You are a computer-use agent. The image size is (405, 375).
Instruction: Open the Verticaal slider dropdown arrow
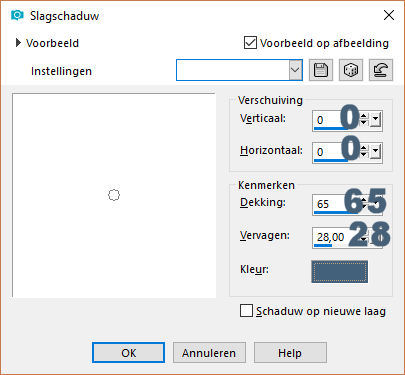[x=376, y=119]
